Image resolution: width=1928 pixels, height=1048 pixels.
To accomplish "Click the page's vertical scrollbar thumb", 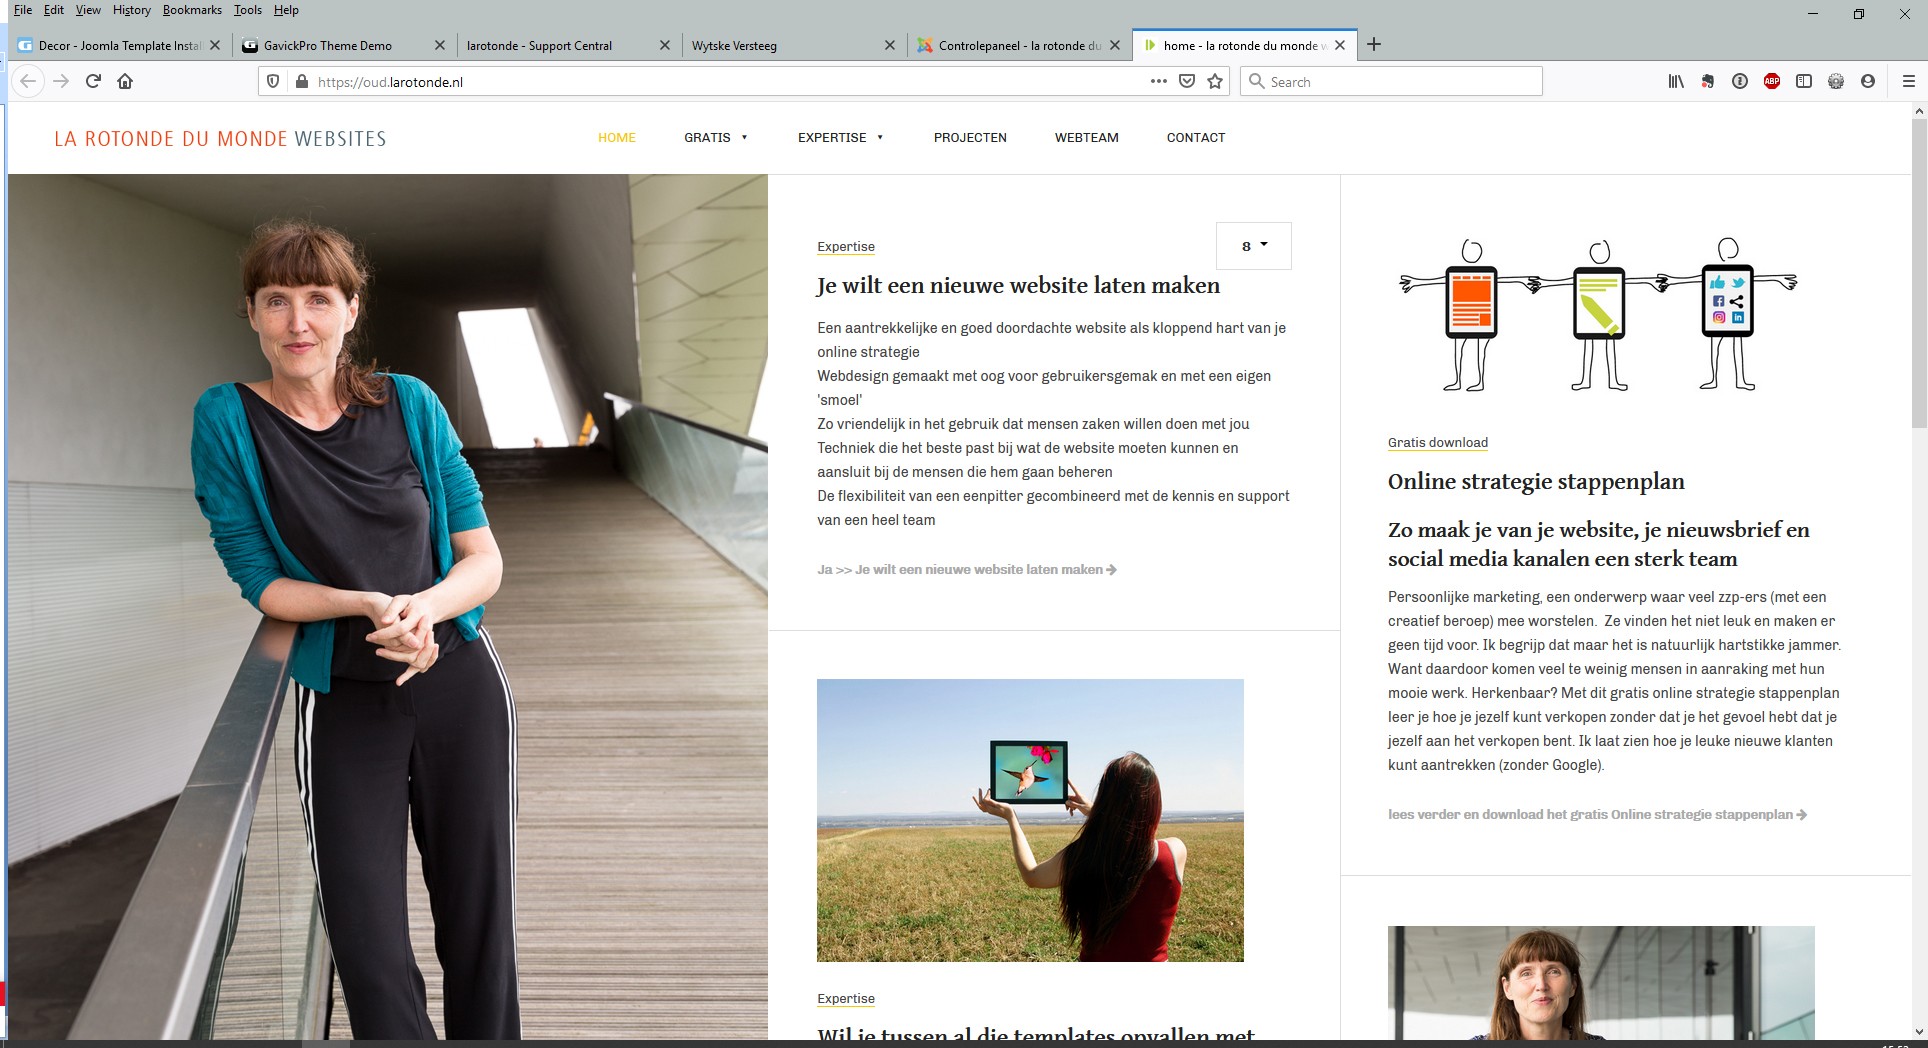I will click(x=1918, y=270).
